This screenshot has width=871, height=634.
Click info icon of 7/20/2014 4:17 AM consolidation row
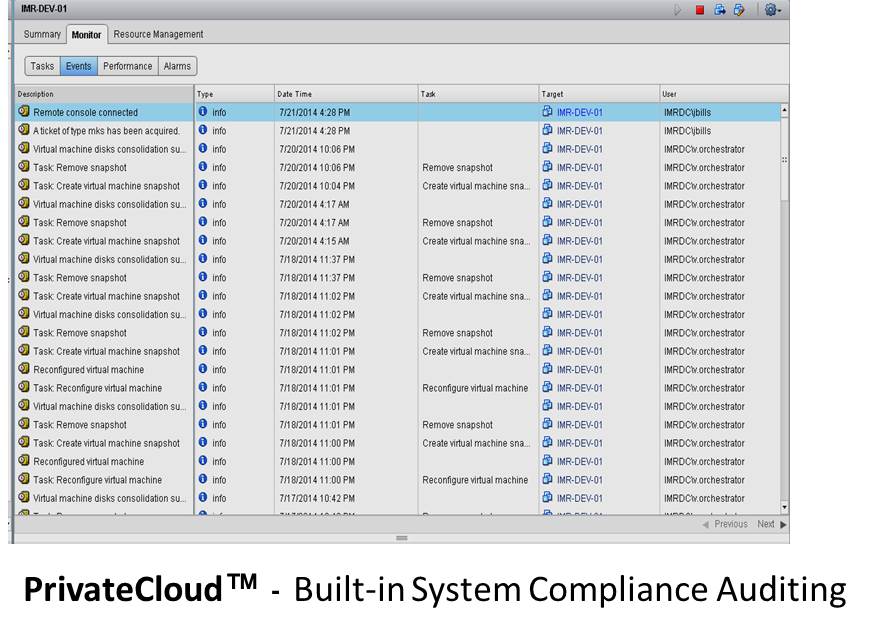tap(203, 203)
